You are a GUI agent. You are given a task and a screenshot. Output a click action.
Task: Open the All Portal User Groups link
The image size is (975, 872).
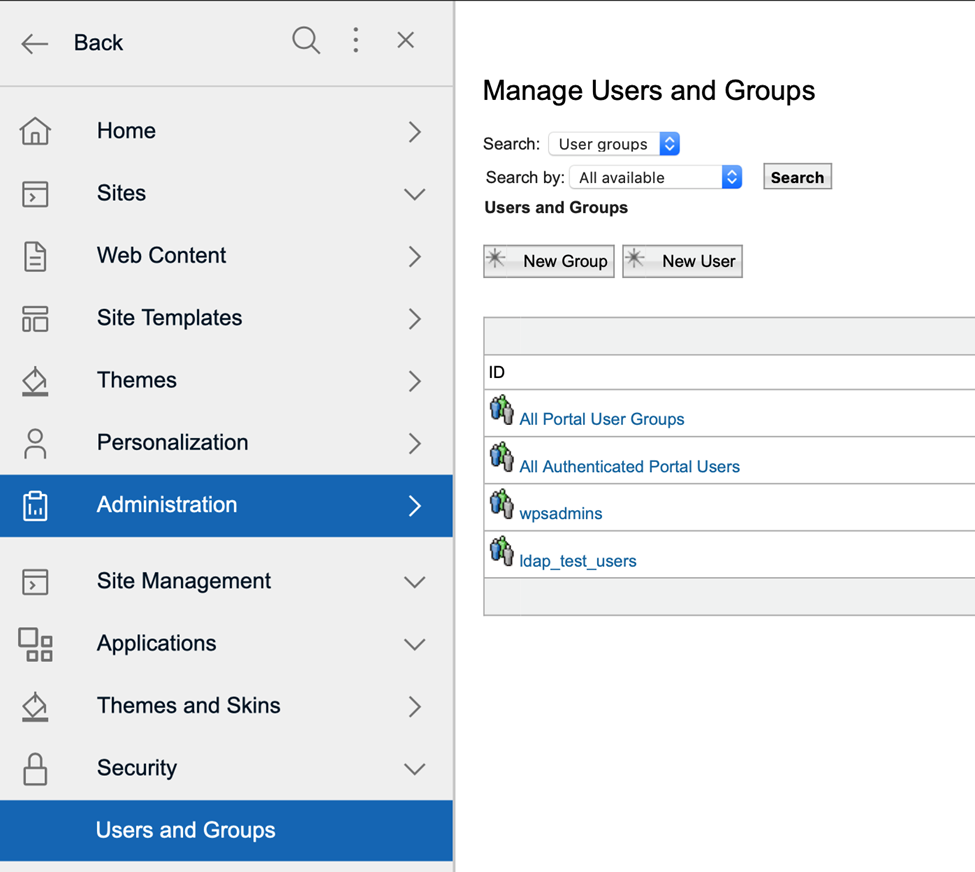coord(601,419)
